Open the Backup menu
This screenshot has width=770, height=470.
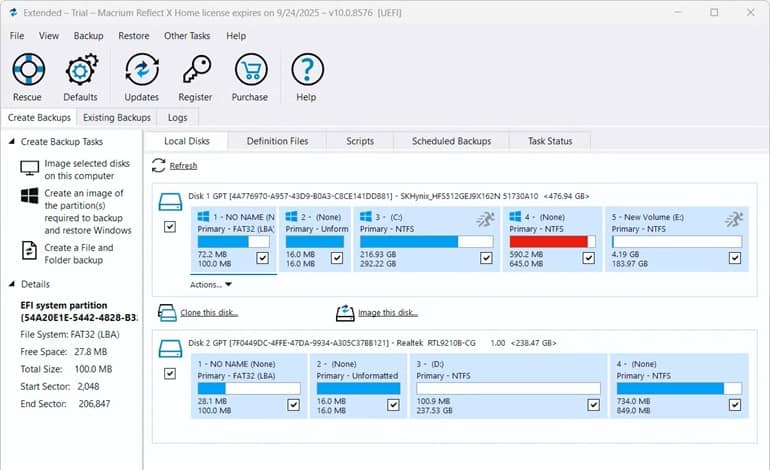pyautogui.click(x=88, y=36)
